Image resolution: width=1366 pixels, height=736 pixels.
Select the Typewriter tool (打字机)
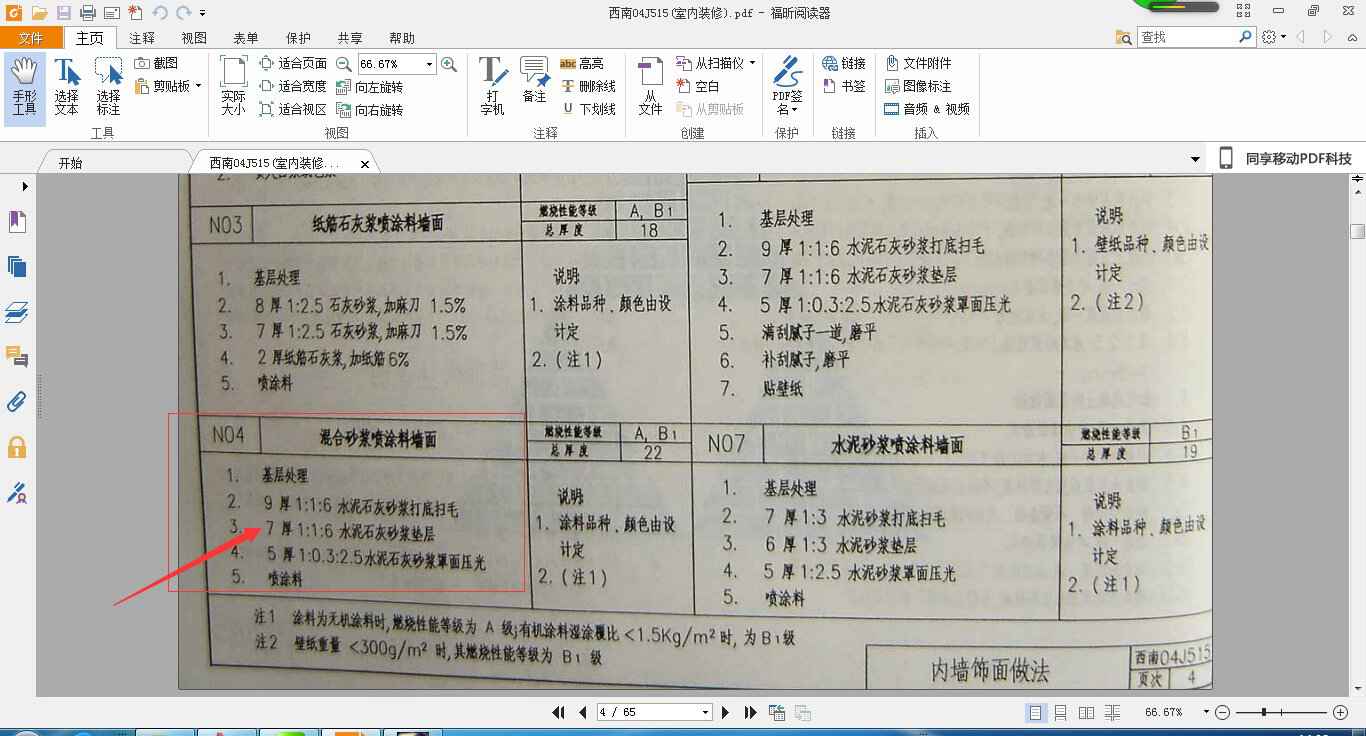pos(492,86)
